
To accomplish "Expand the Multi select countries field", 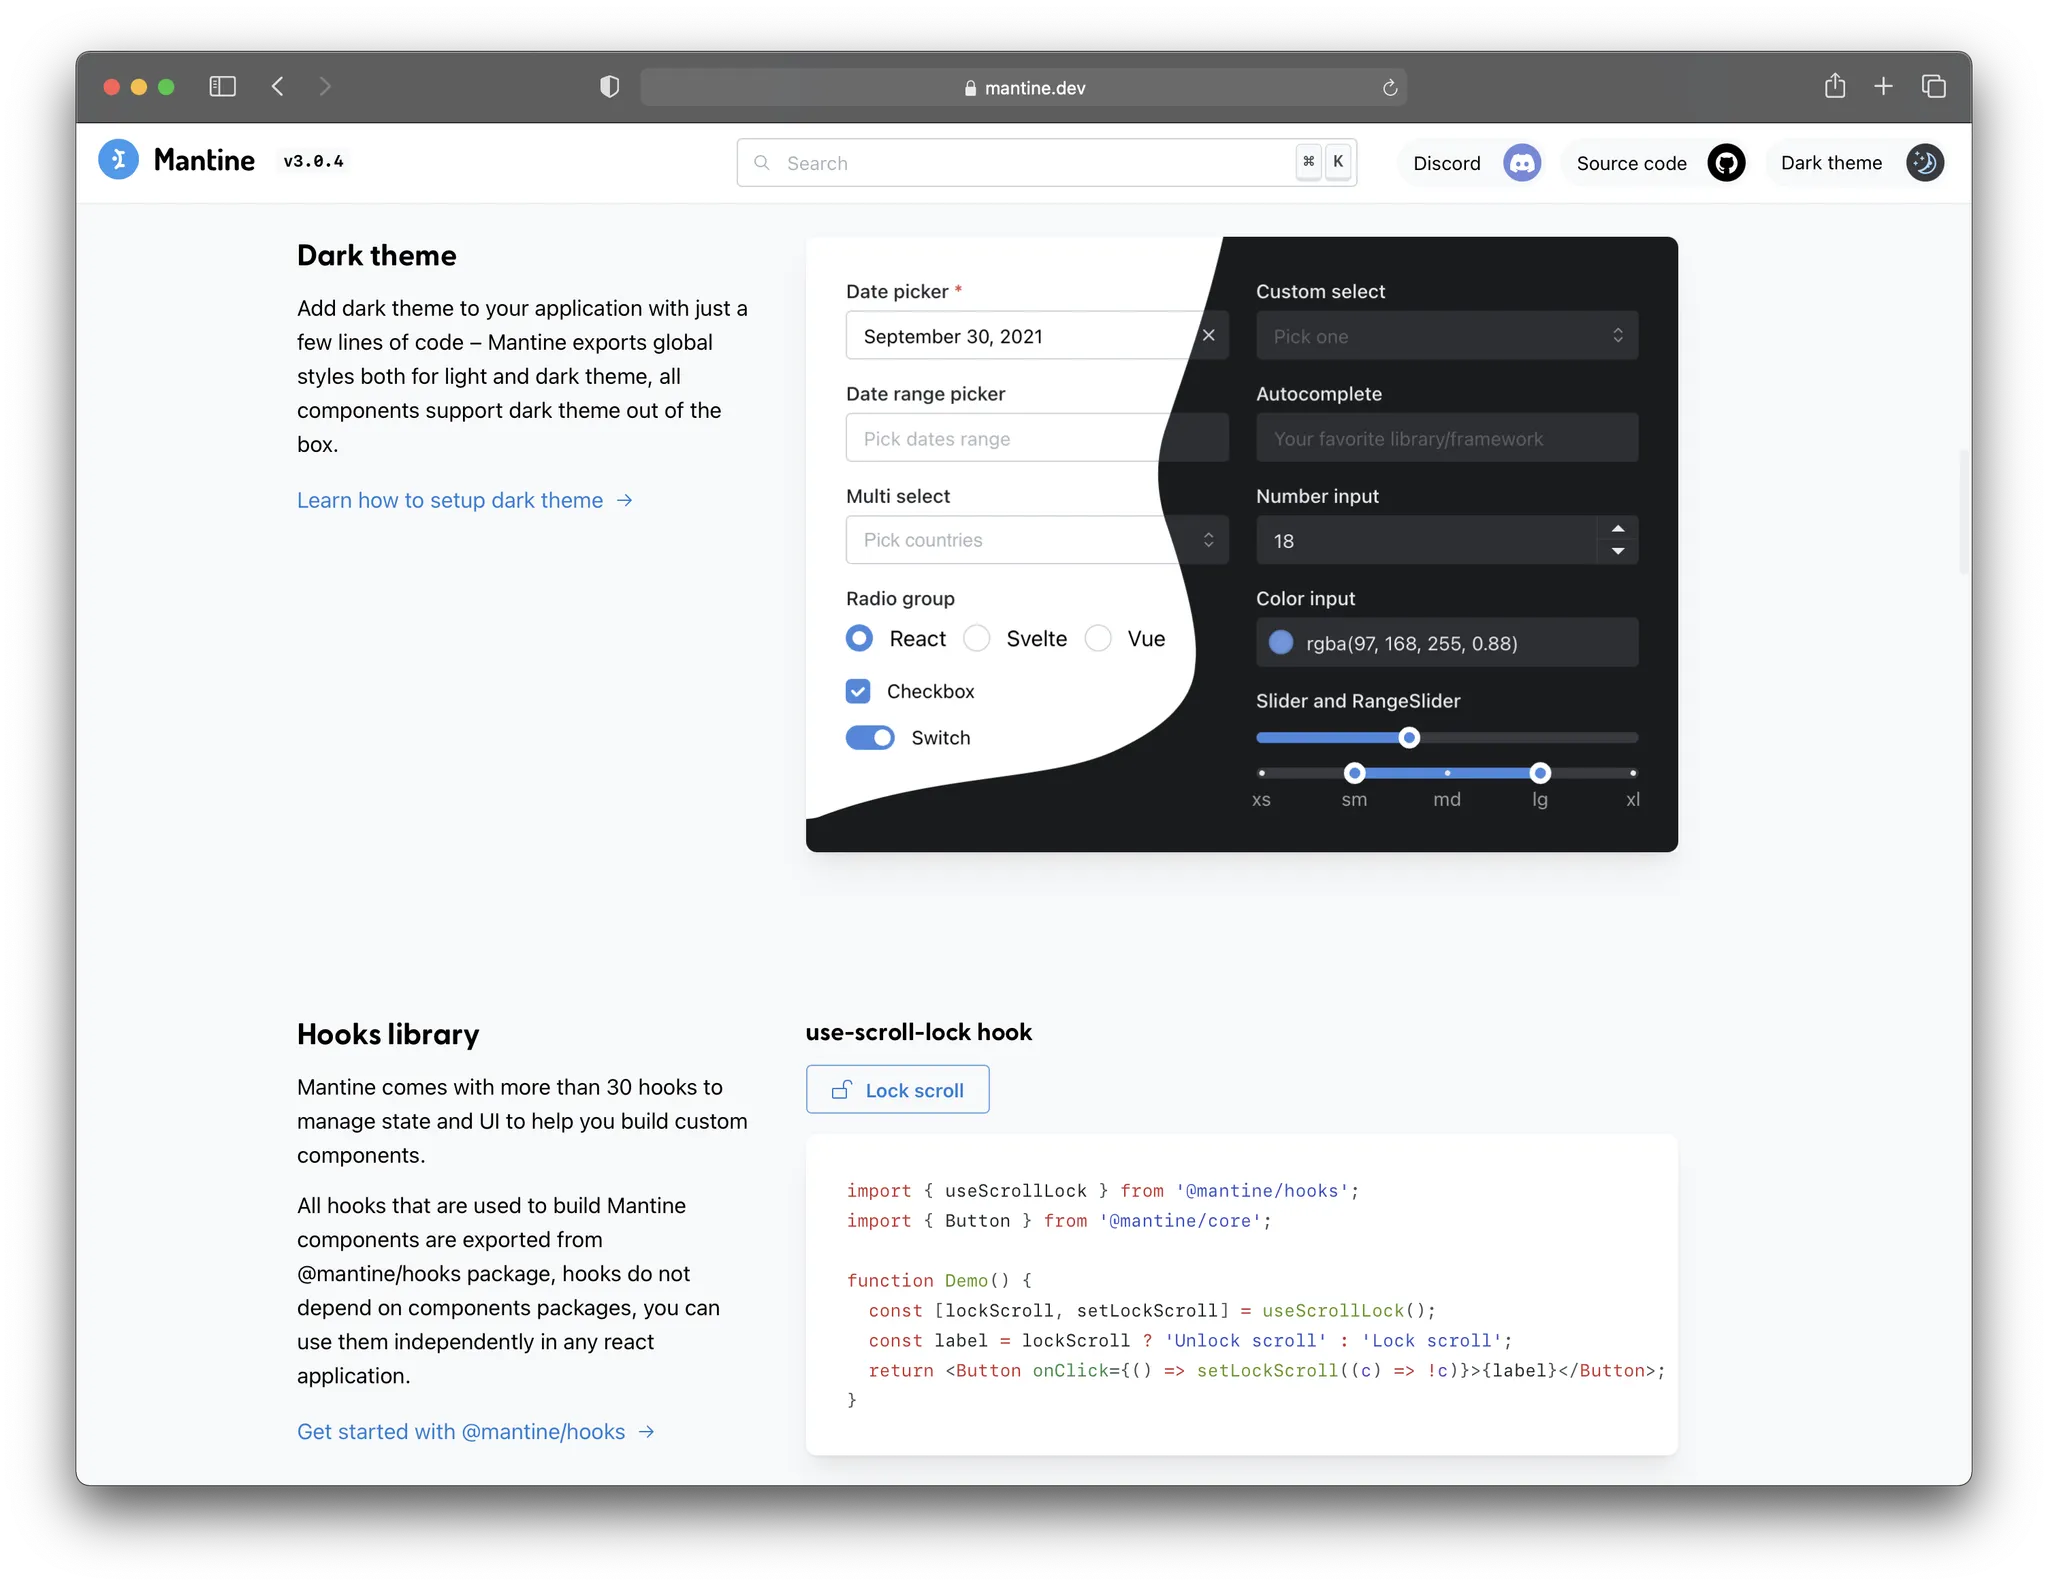I will 1030,540.
